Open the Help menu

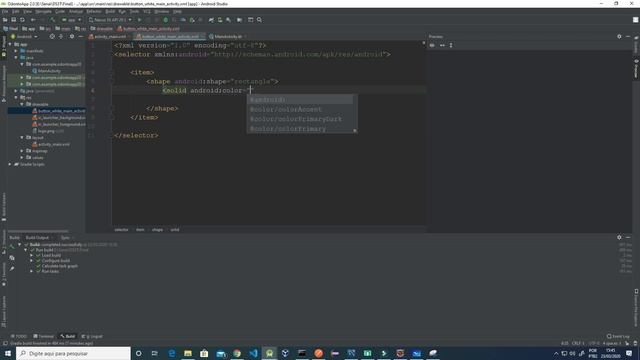177,11
